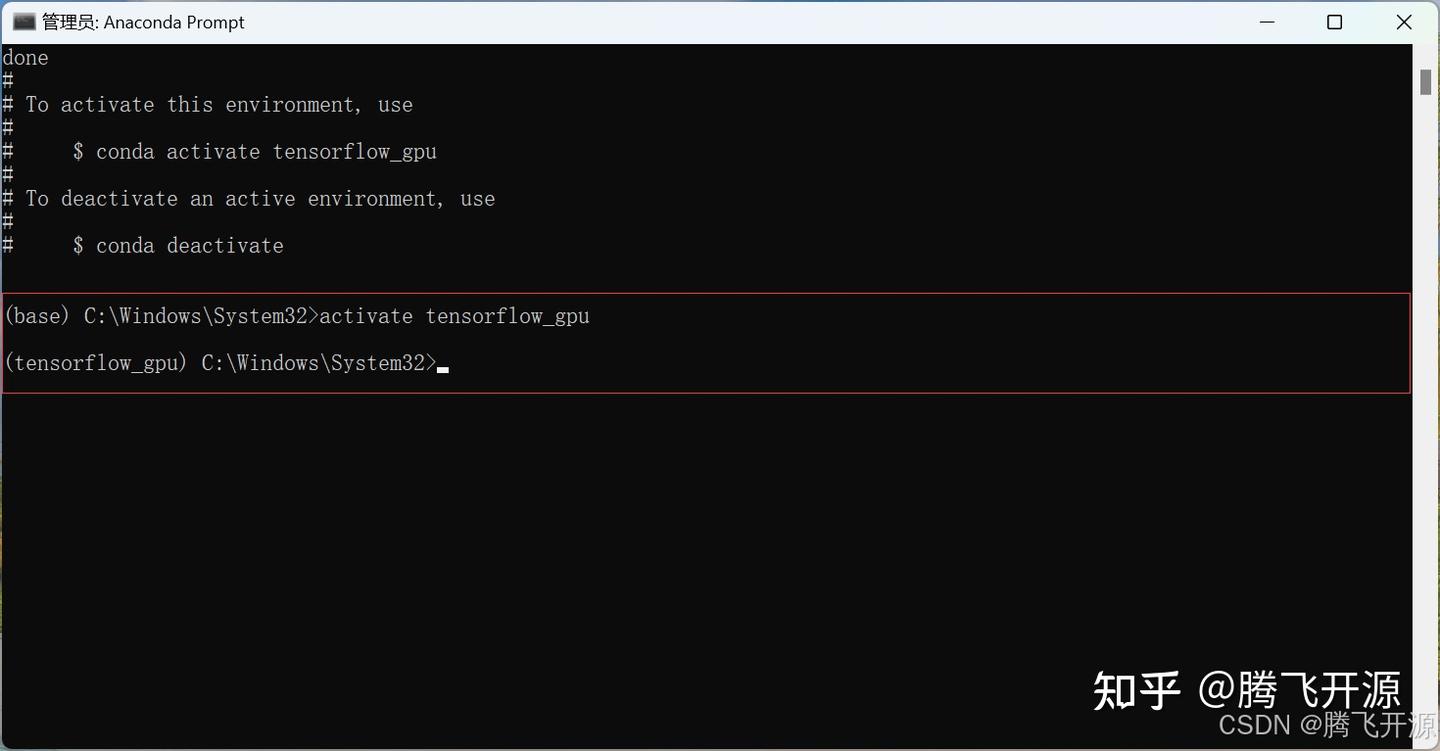The image size is (1440, 751).
Task: Click inside the red highlighted region
Action: pyautogui.click(x=700, y=340)
